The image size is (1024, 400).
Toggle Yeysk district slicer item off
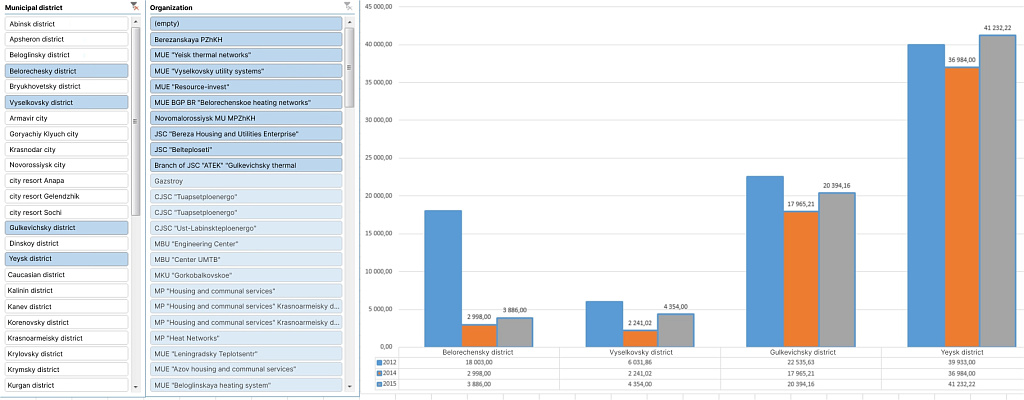[65, 259]
